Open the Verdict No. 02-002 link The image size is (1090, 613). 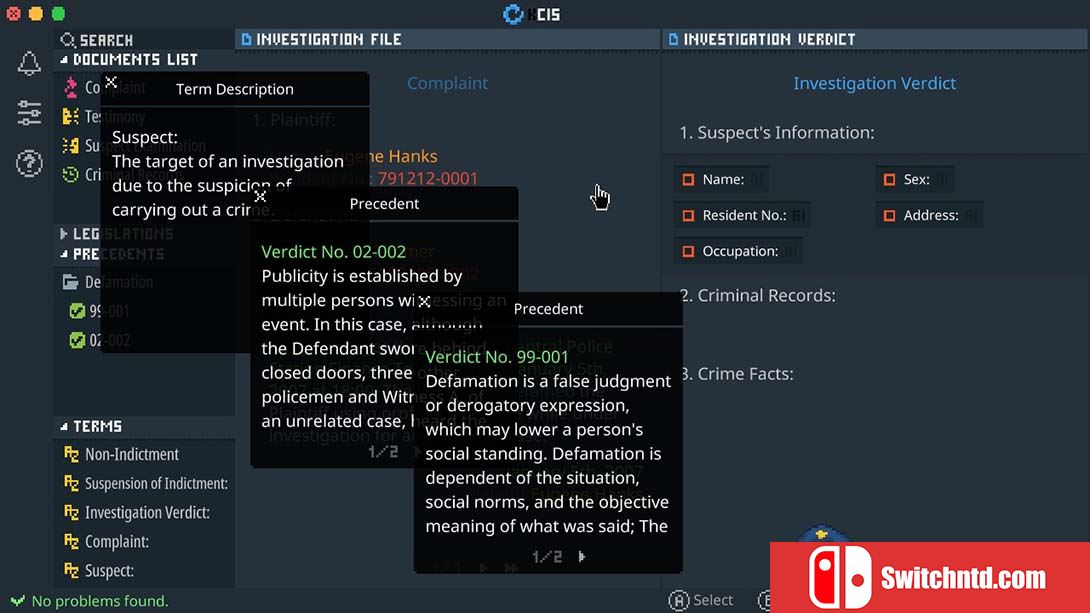(334, 252)
